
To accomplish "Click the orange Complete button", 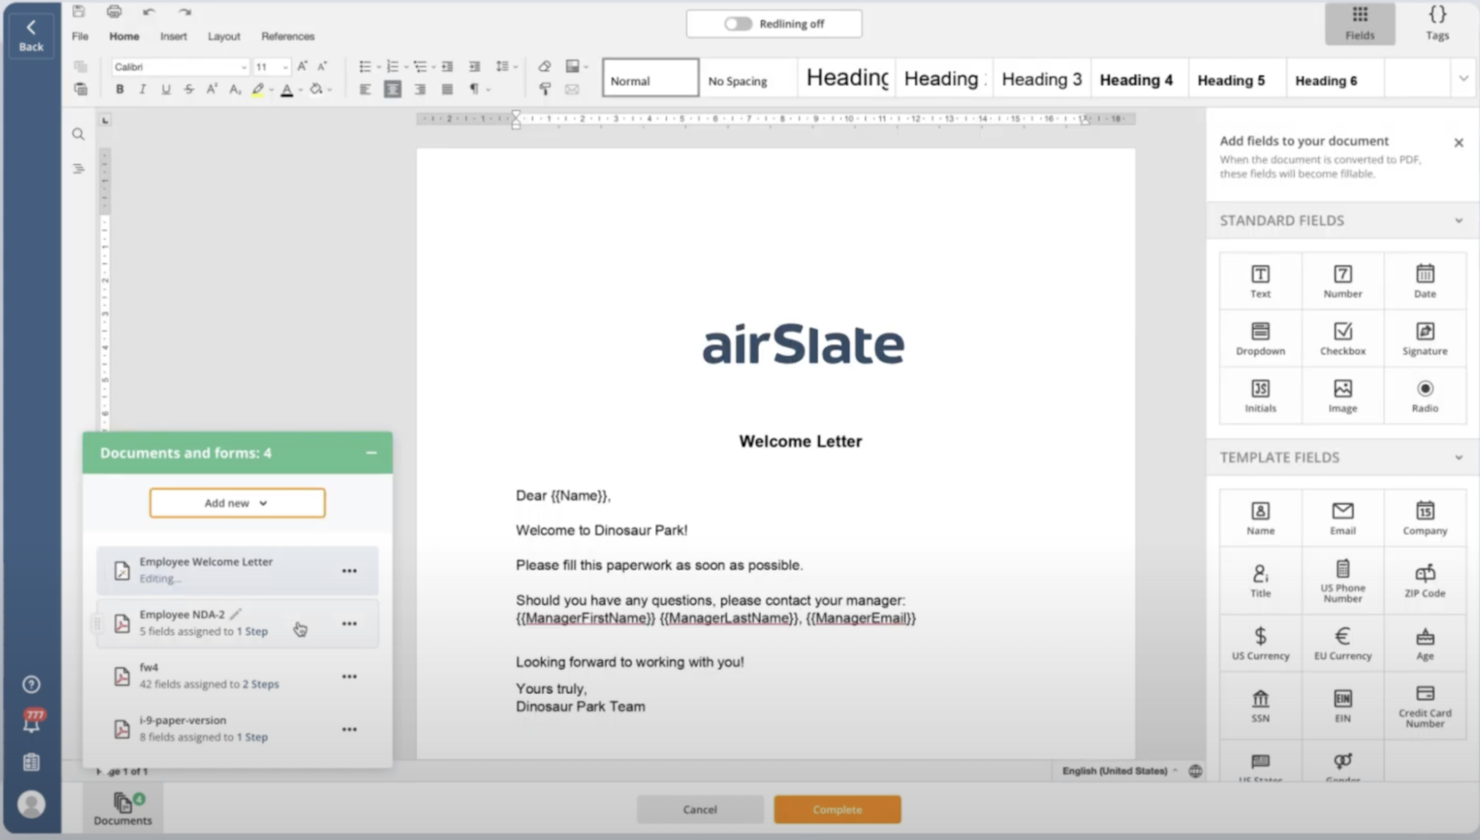I will [837, 809].
